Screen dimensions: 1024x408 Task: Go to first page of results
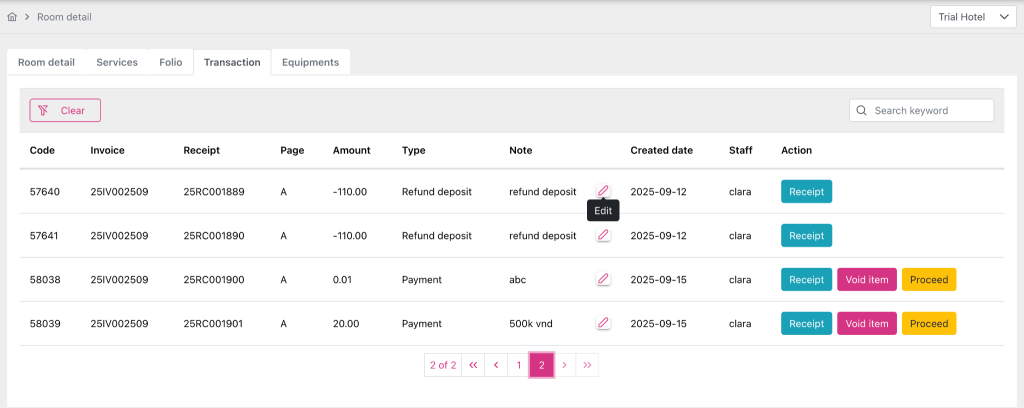pyautogui.click(x=473, y=365)
